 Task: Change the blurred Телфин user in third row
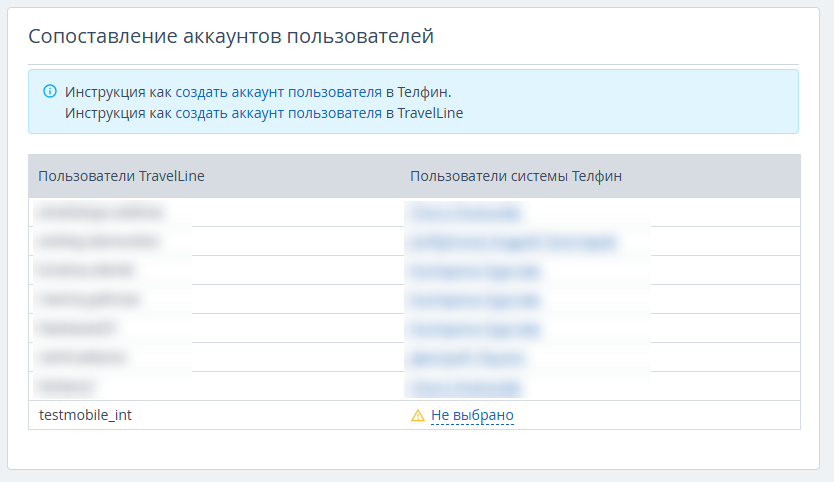(x=474, y=270)
